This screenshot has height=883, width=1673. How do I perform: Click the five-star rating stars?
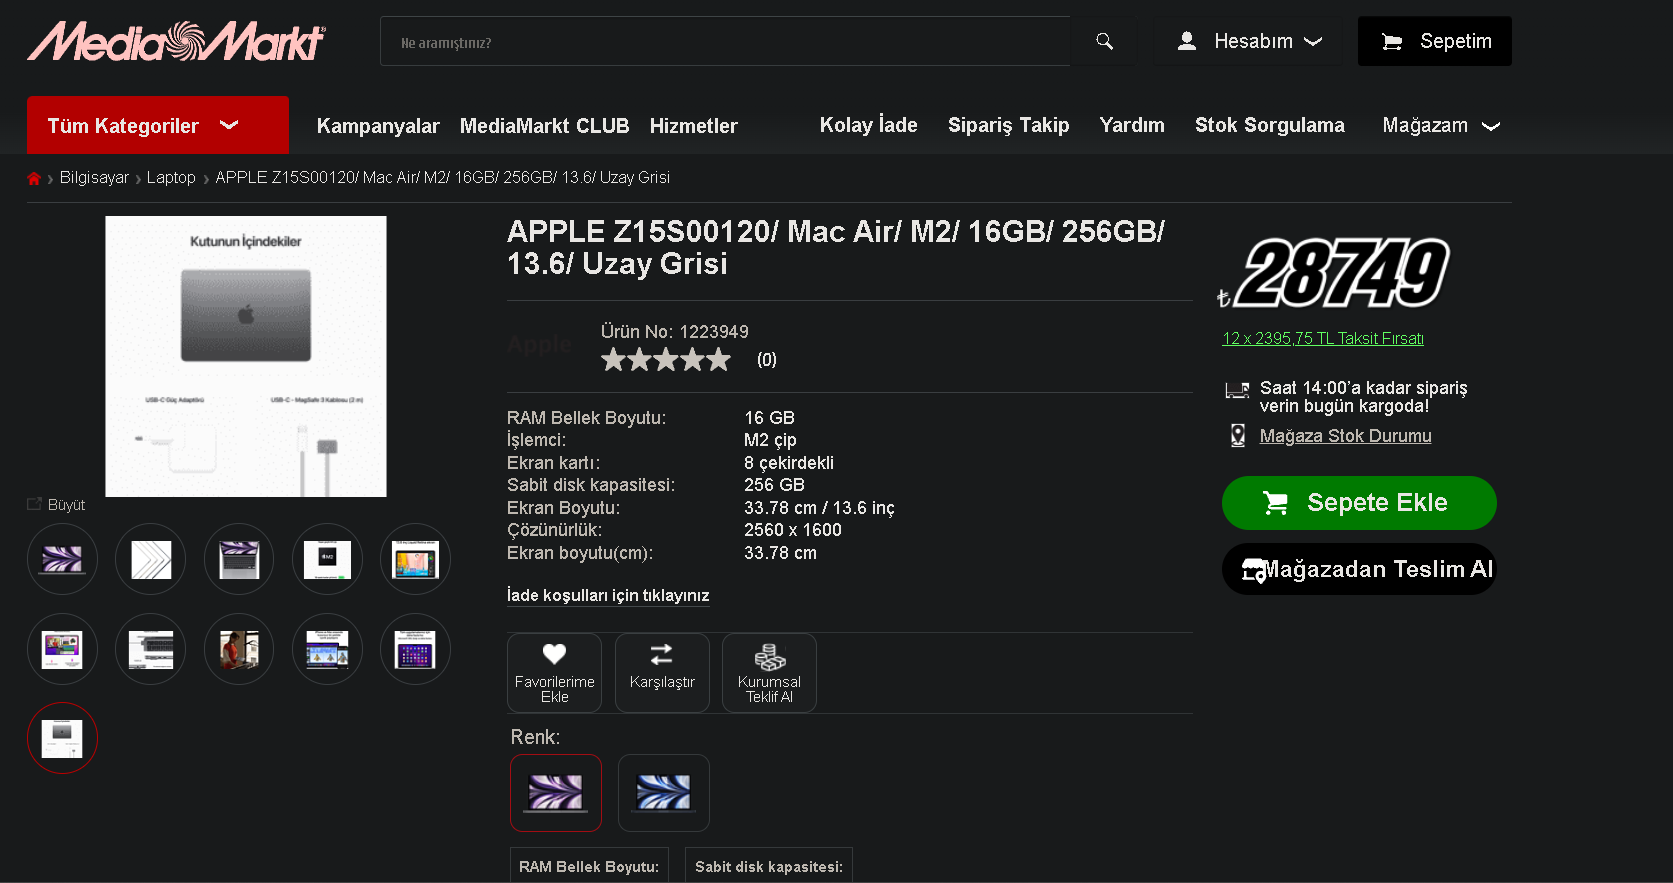[x=666, y=360]
